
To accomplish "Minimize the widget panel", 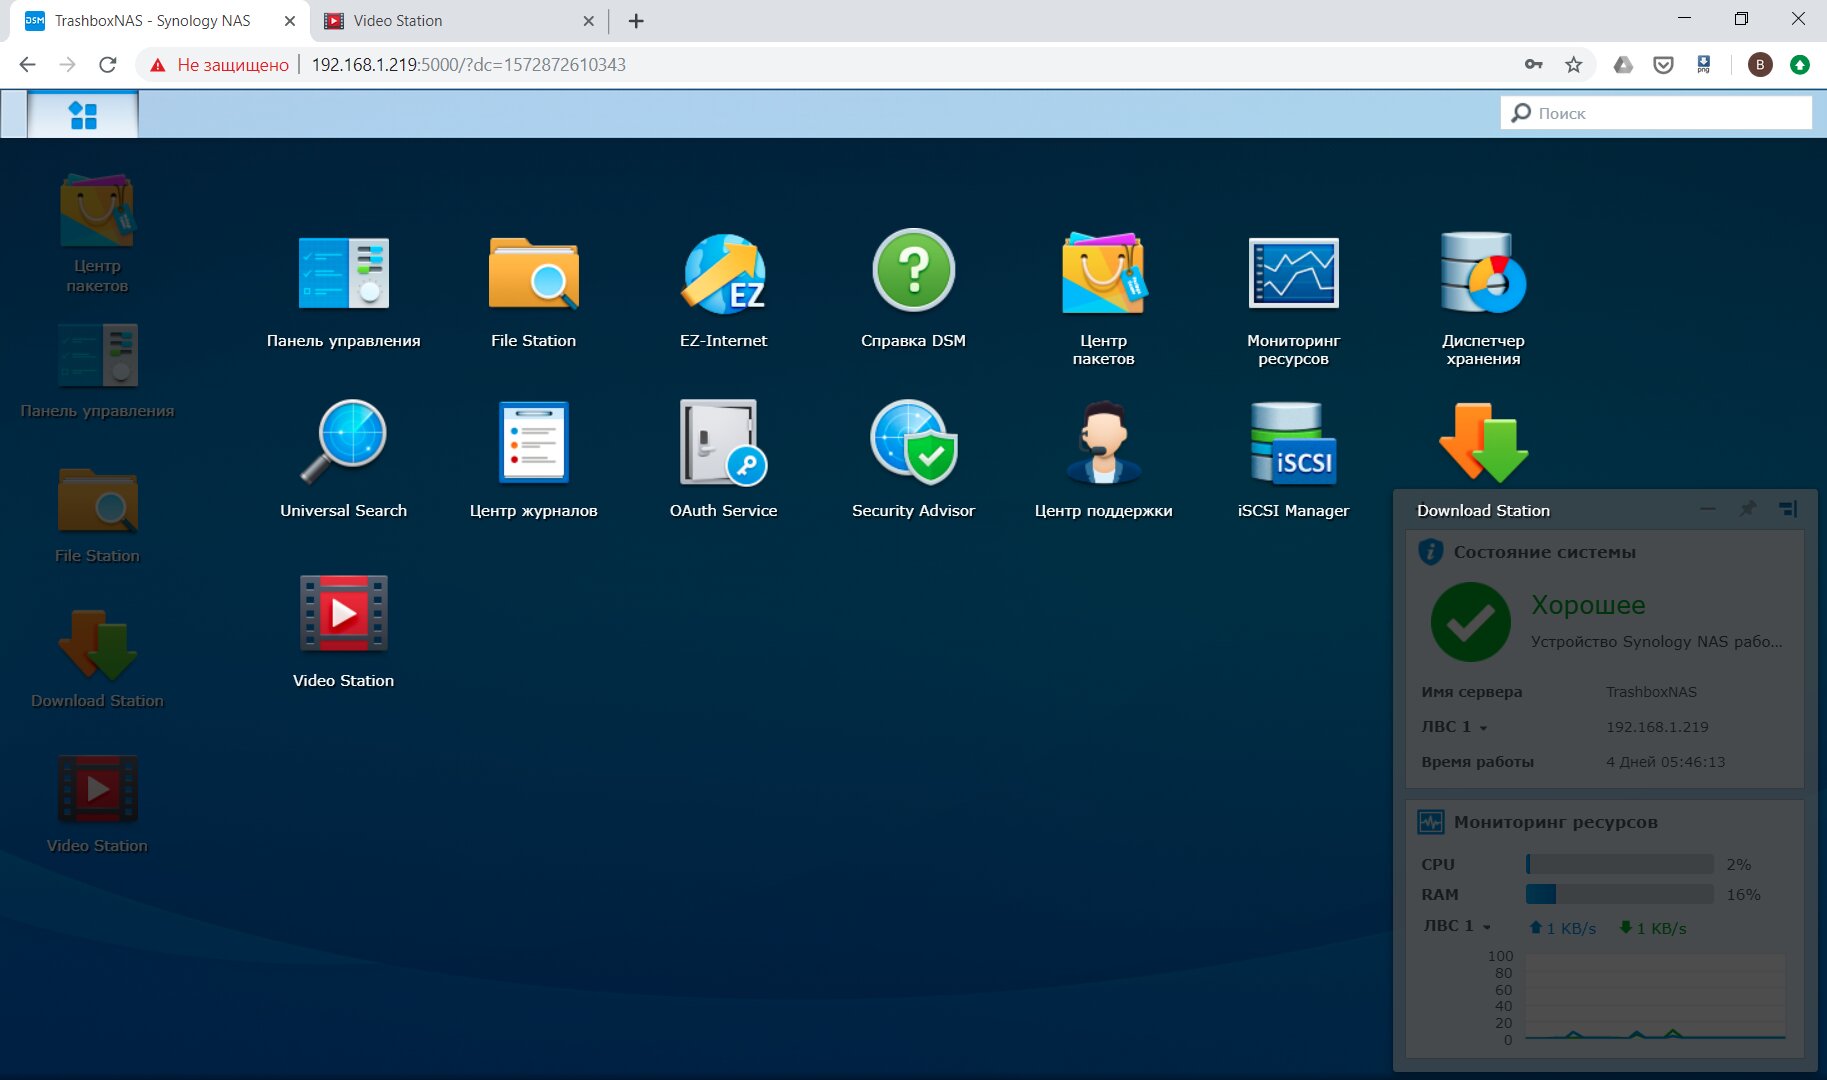I will click(x=1708, y=509).
